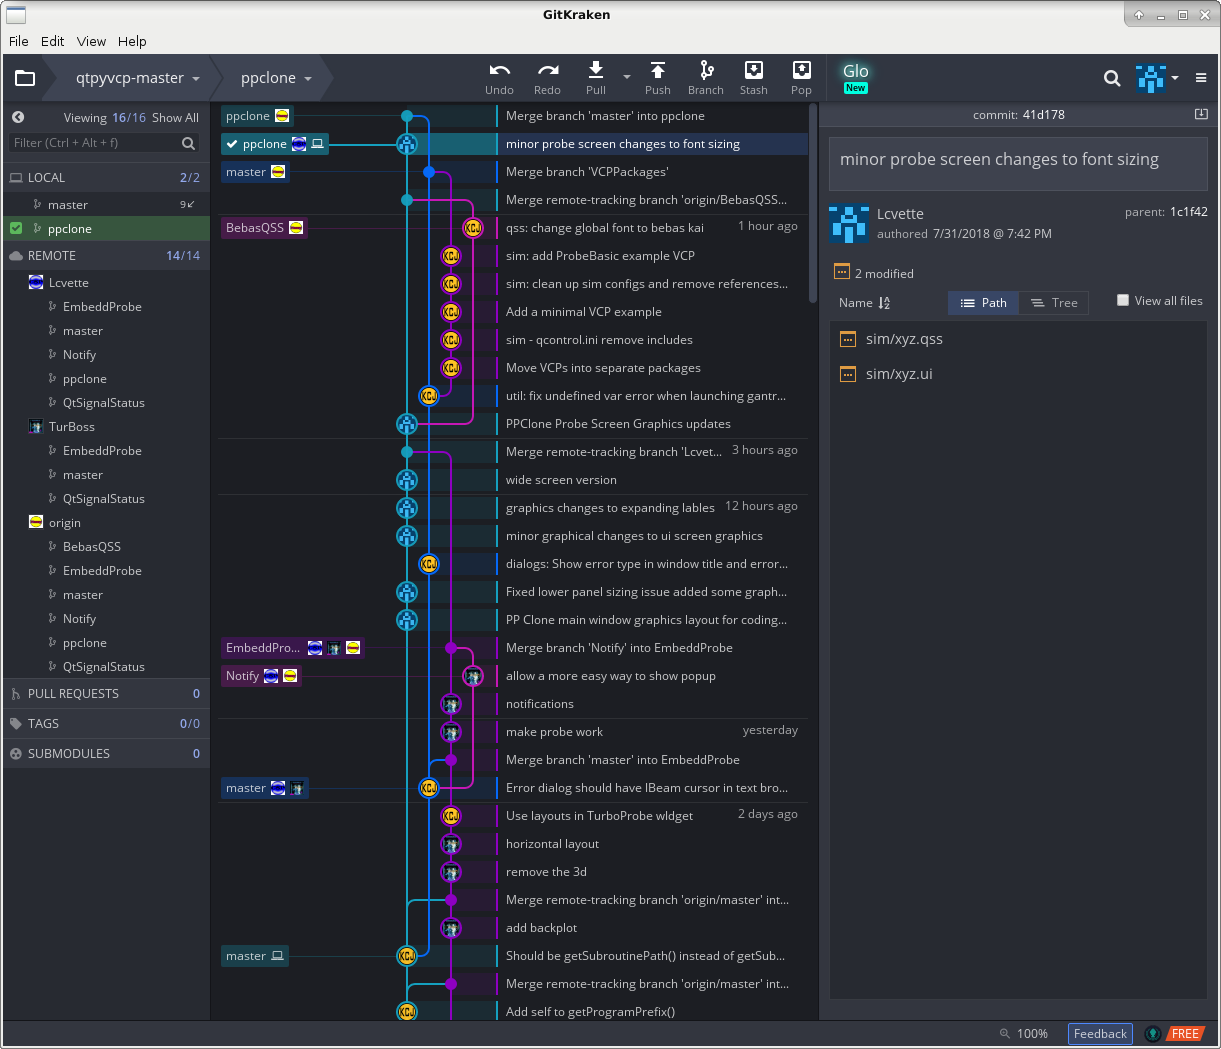Select the EmbeddPro... branch label in graph
Screen dimensions: 1221x1049
[x=292, y=648]
